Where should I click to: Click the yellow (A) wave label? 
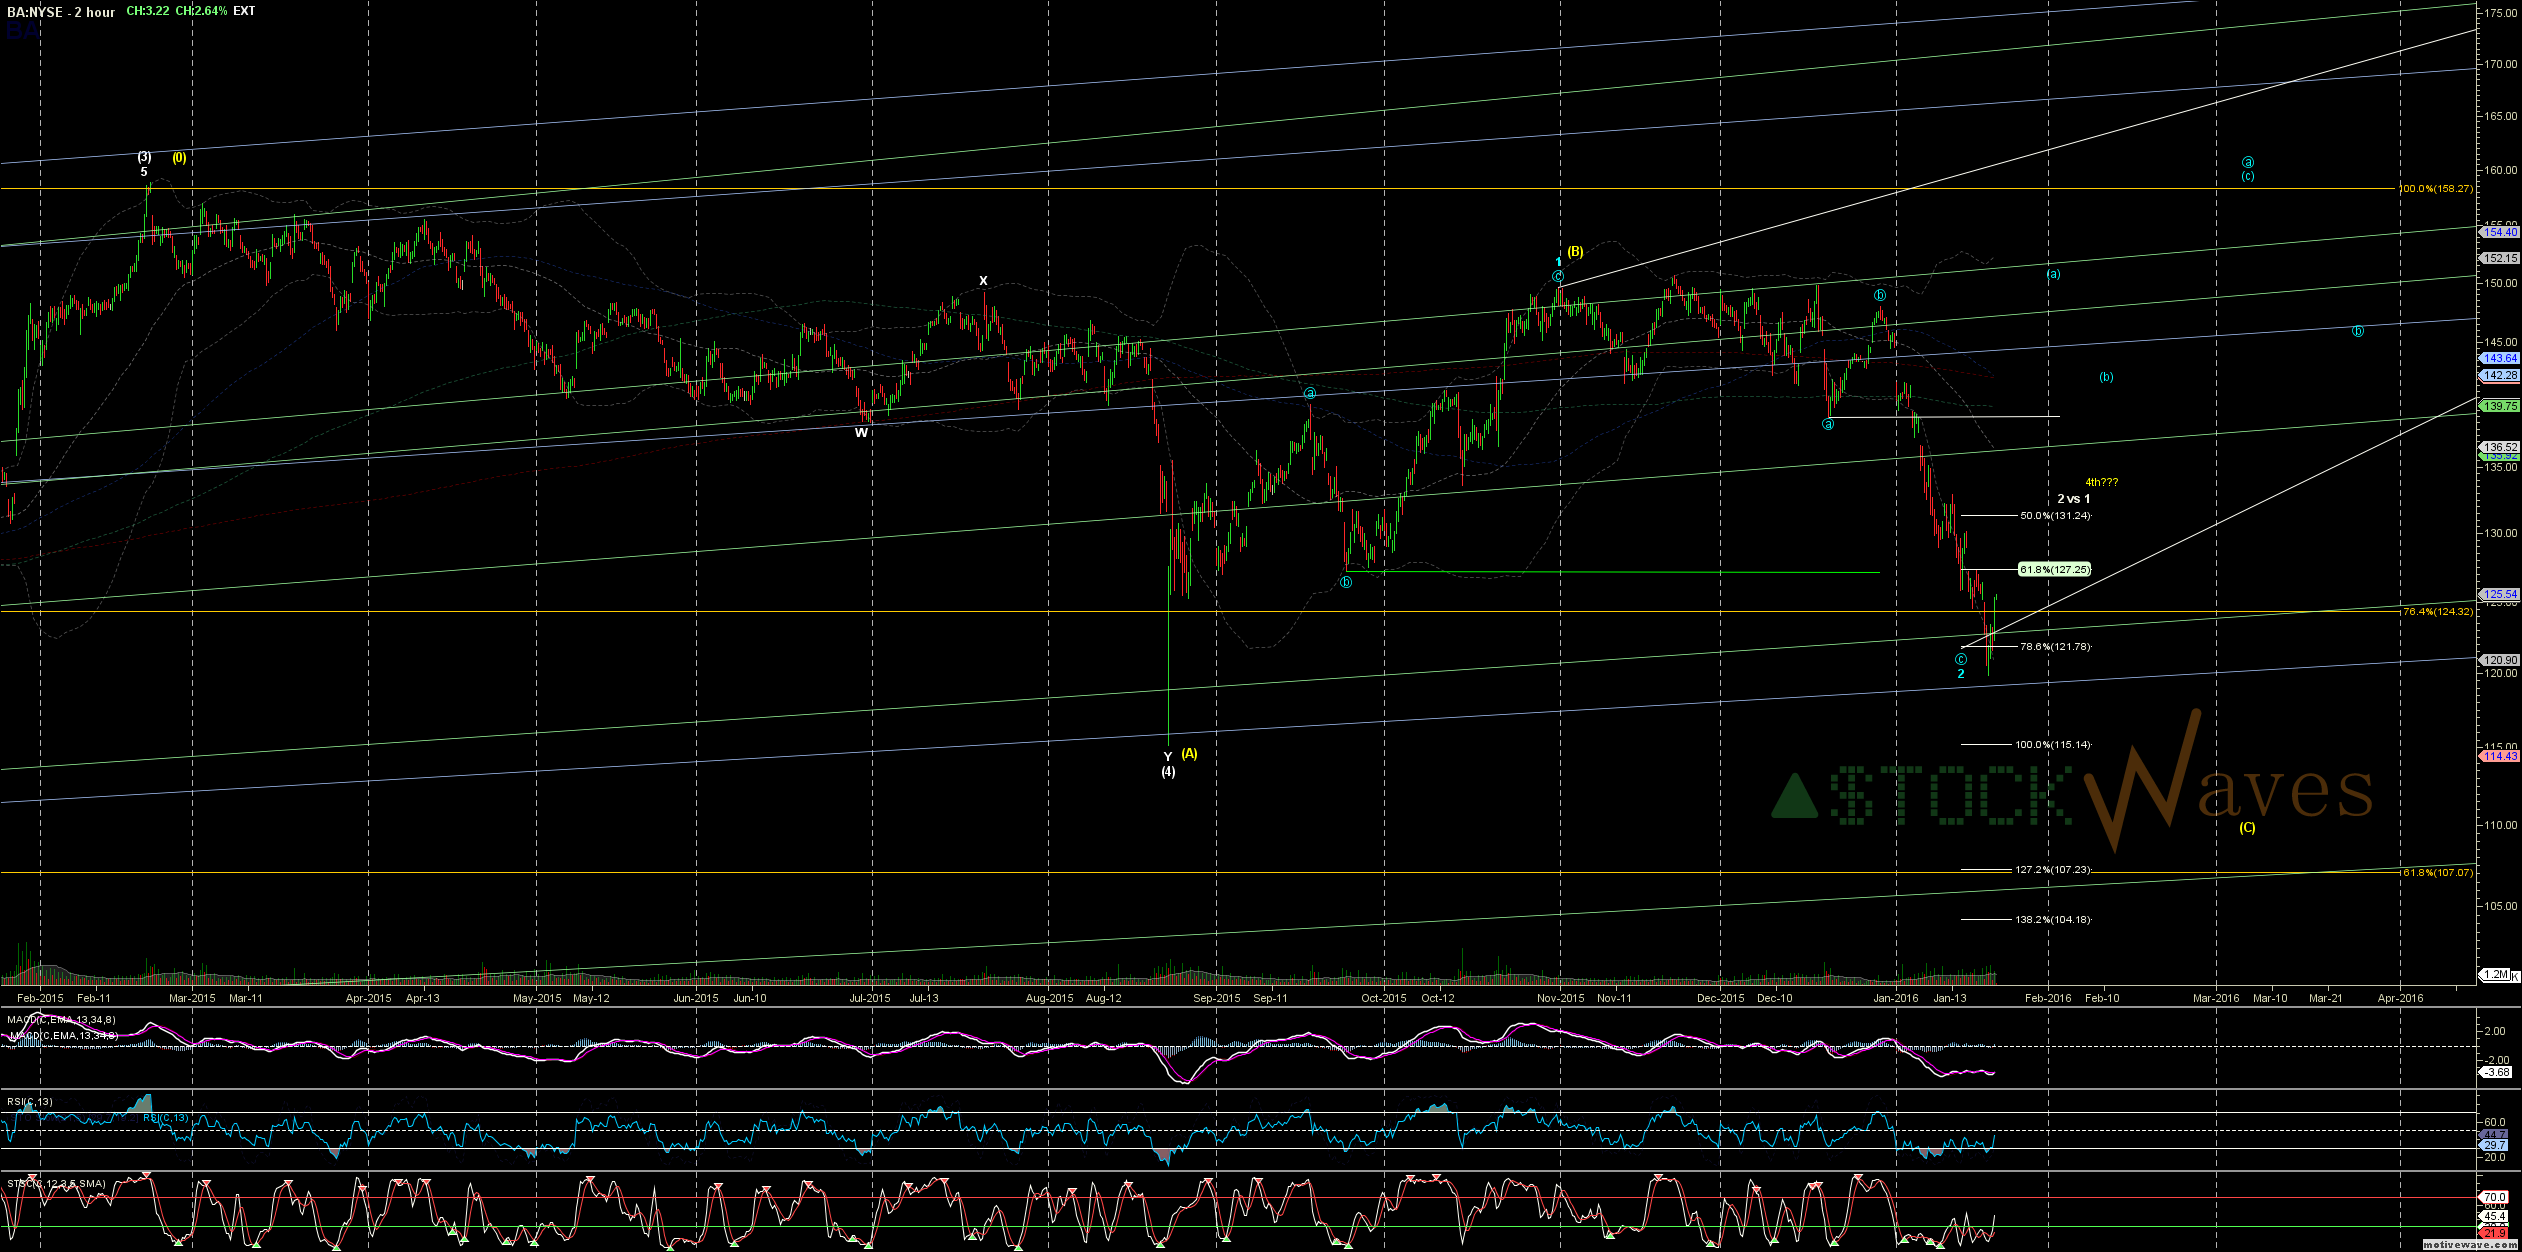coord(1189,754)
